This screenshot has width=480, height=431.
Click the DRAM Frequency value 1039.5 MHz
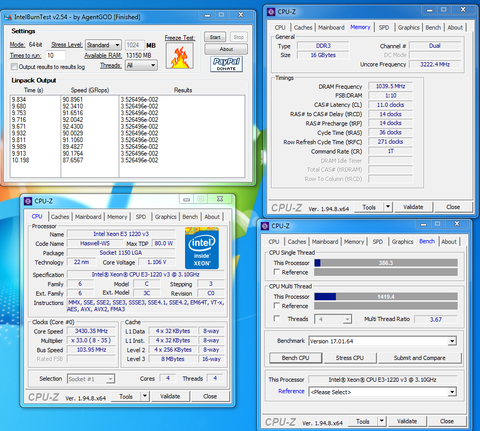click(x=390, y=86)
